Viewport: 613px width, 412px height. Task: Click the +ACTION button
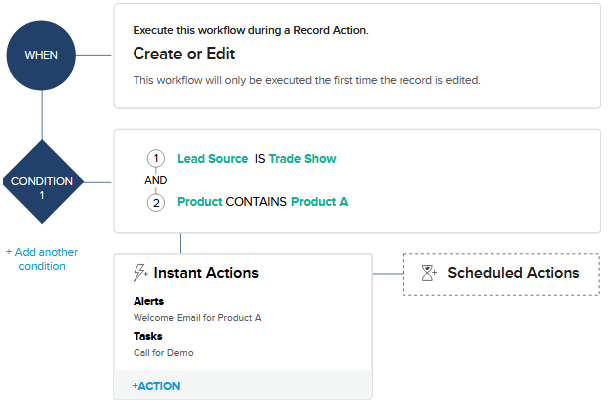pos(156,386)
